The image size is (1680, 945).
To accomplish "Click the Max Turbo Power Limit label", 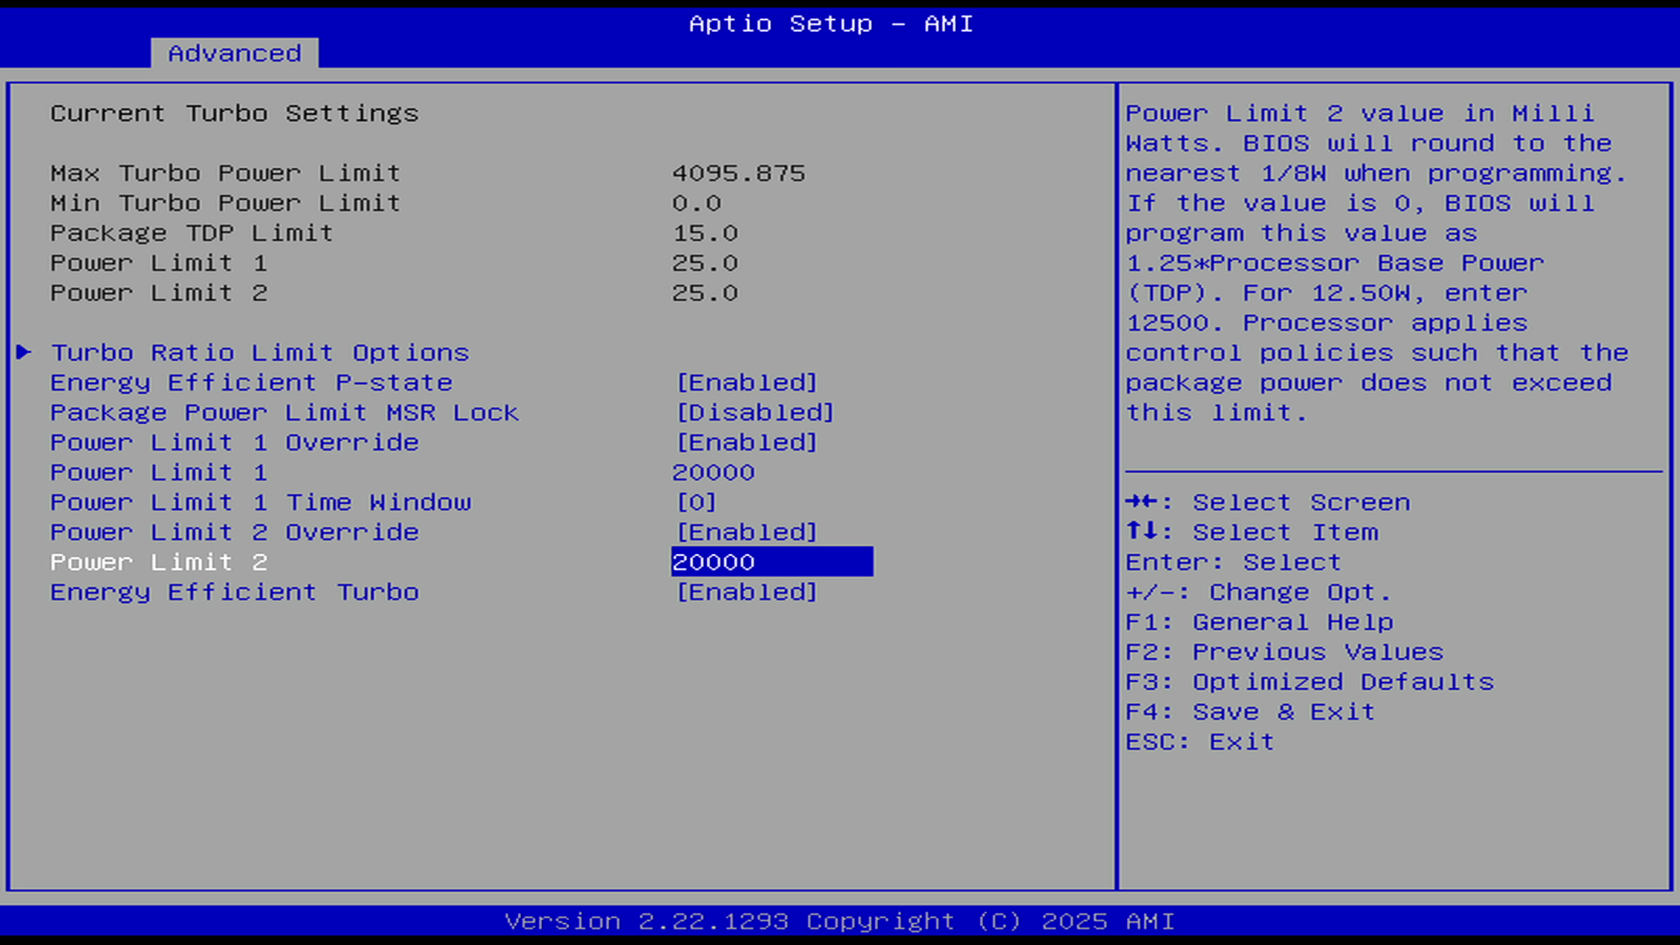I will (x=226, y=173).
